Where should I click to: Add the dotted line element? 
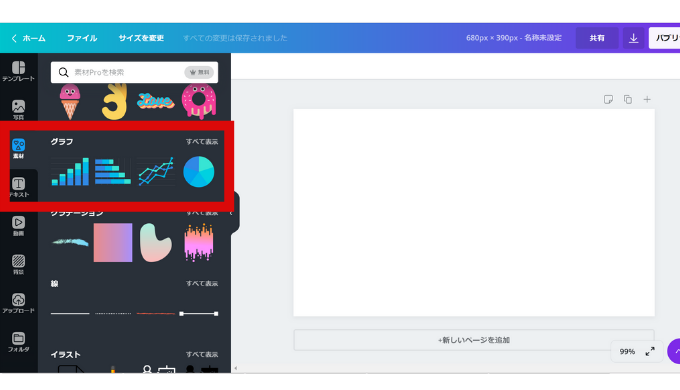coord(113,313)
